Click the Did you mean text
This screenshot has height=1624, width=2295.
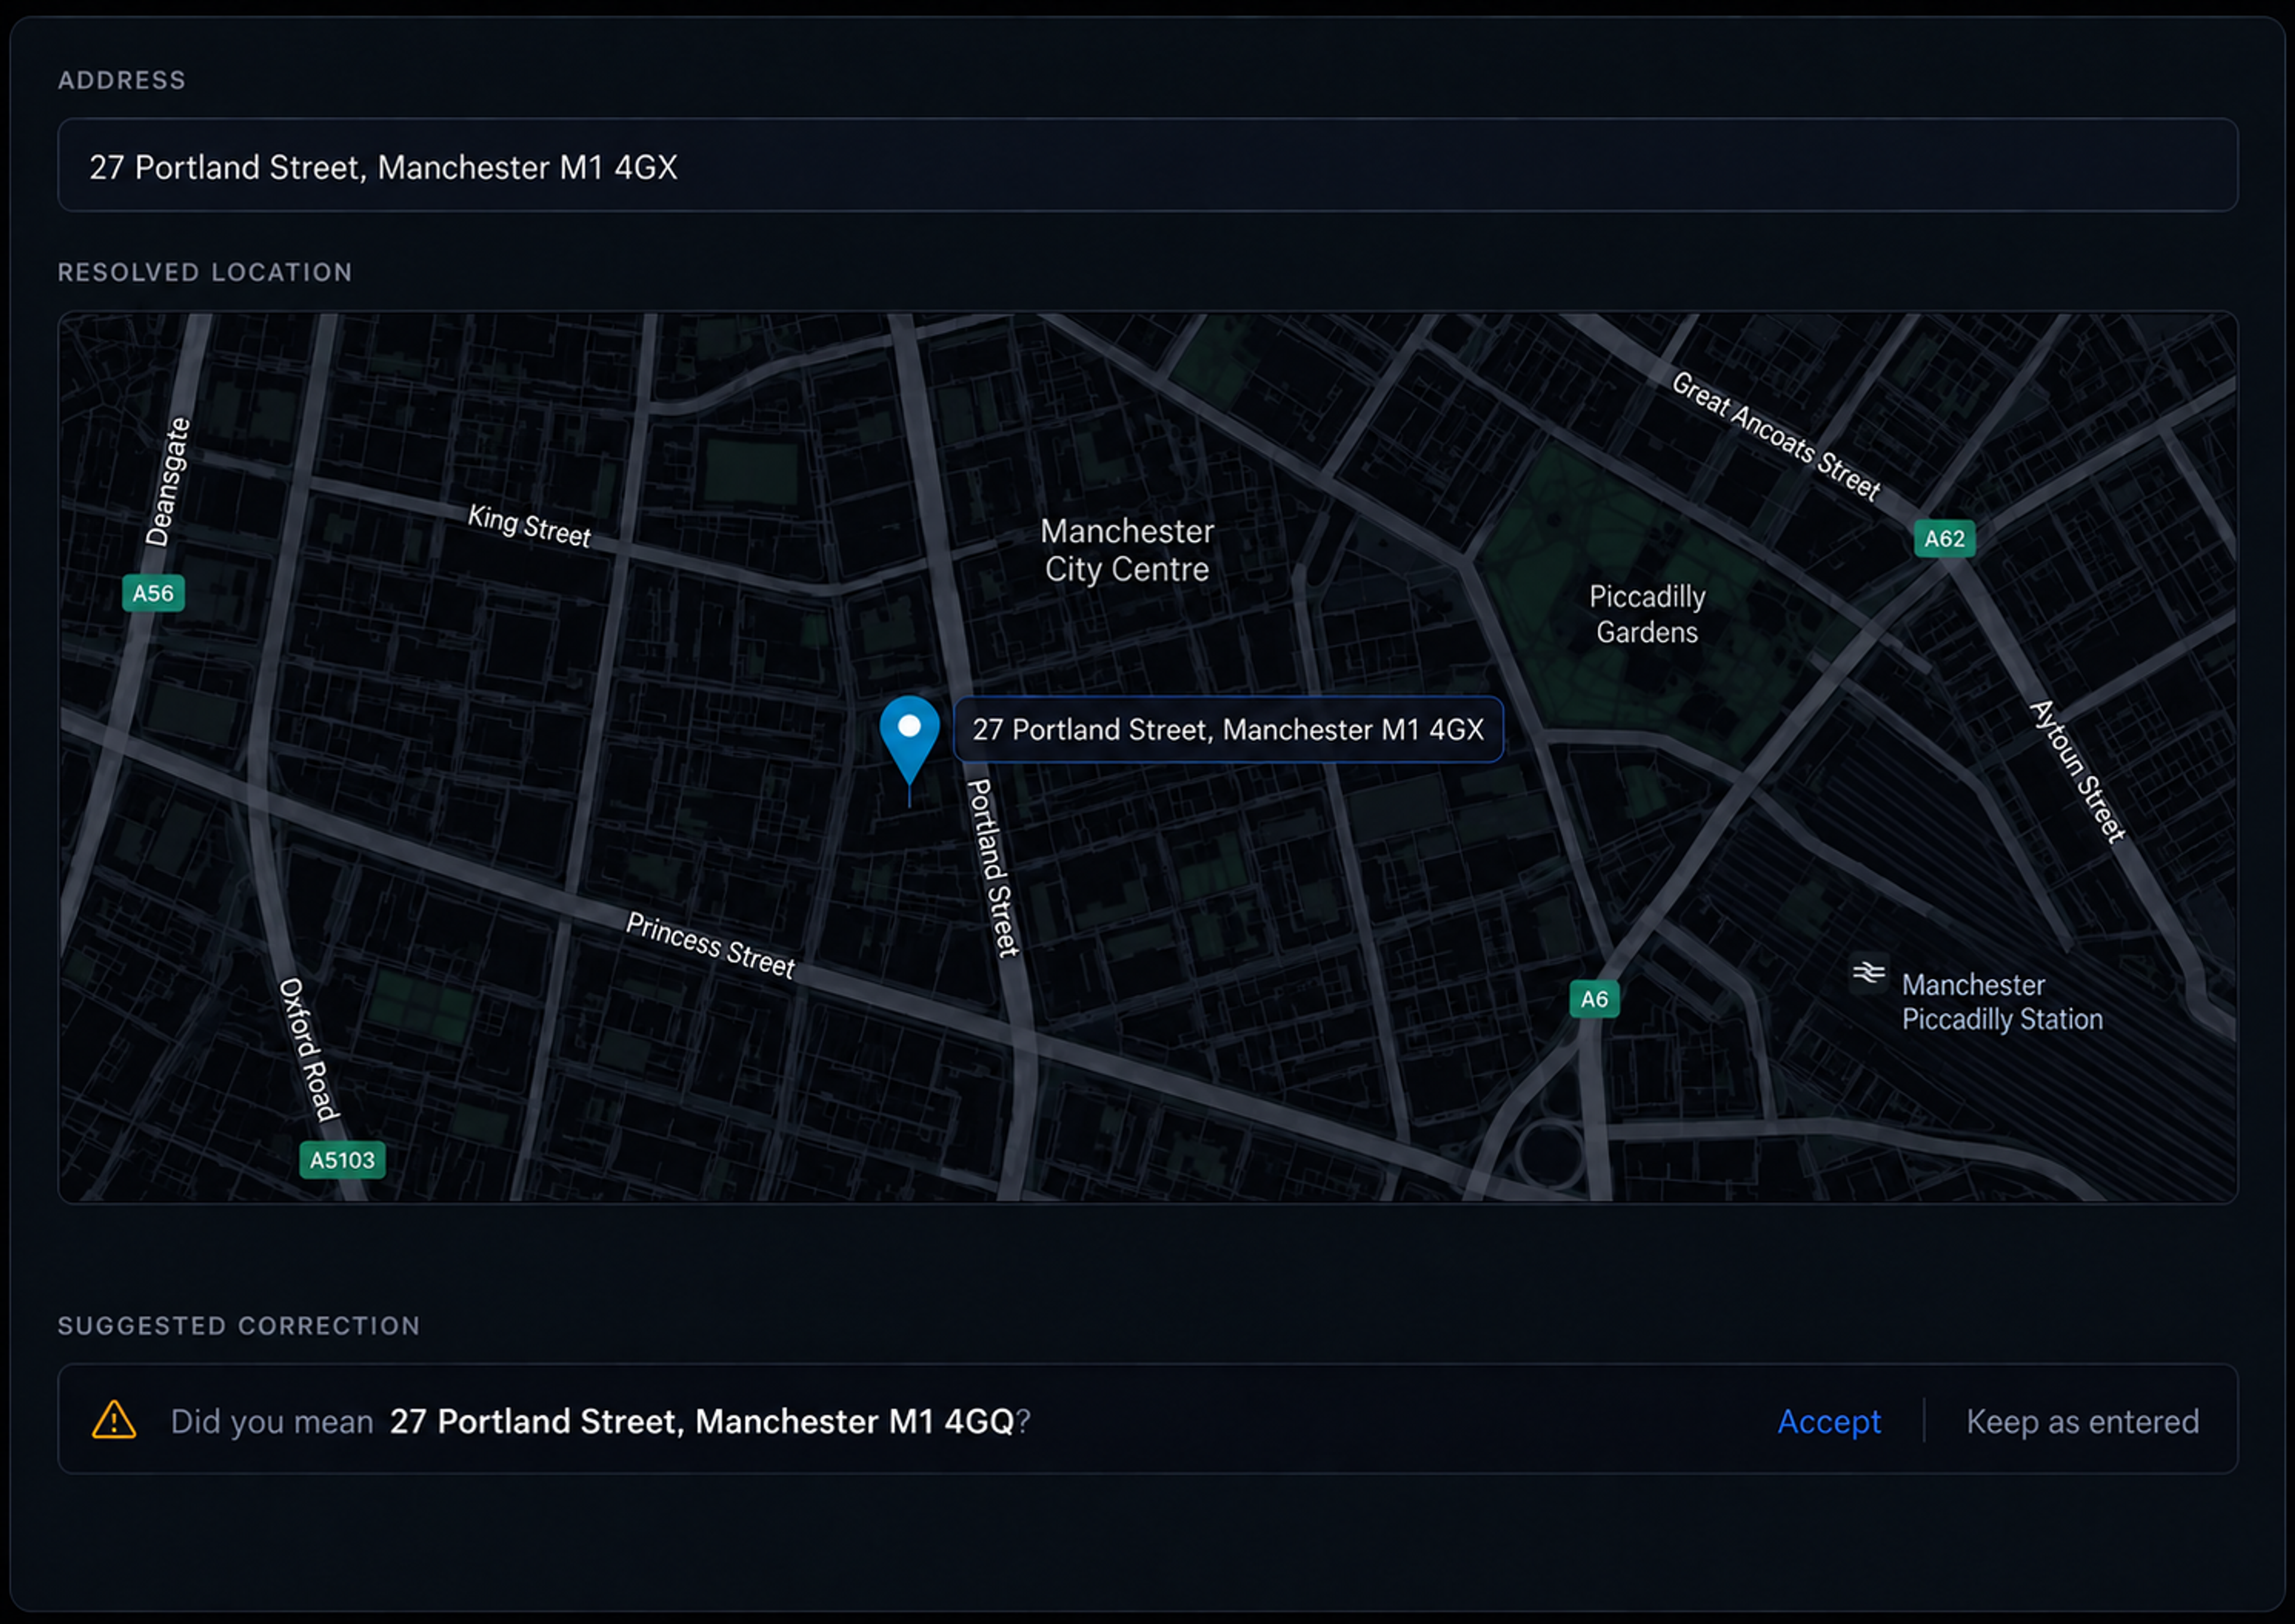pos(272,1421)
